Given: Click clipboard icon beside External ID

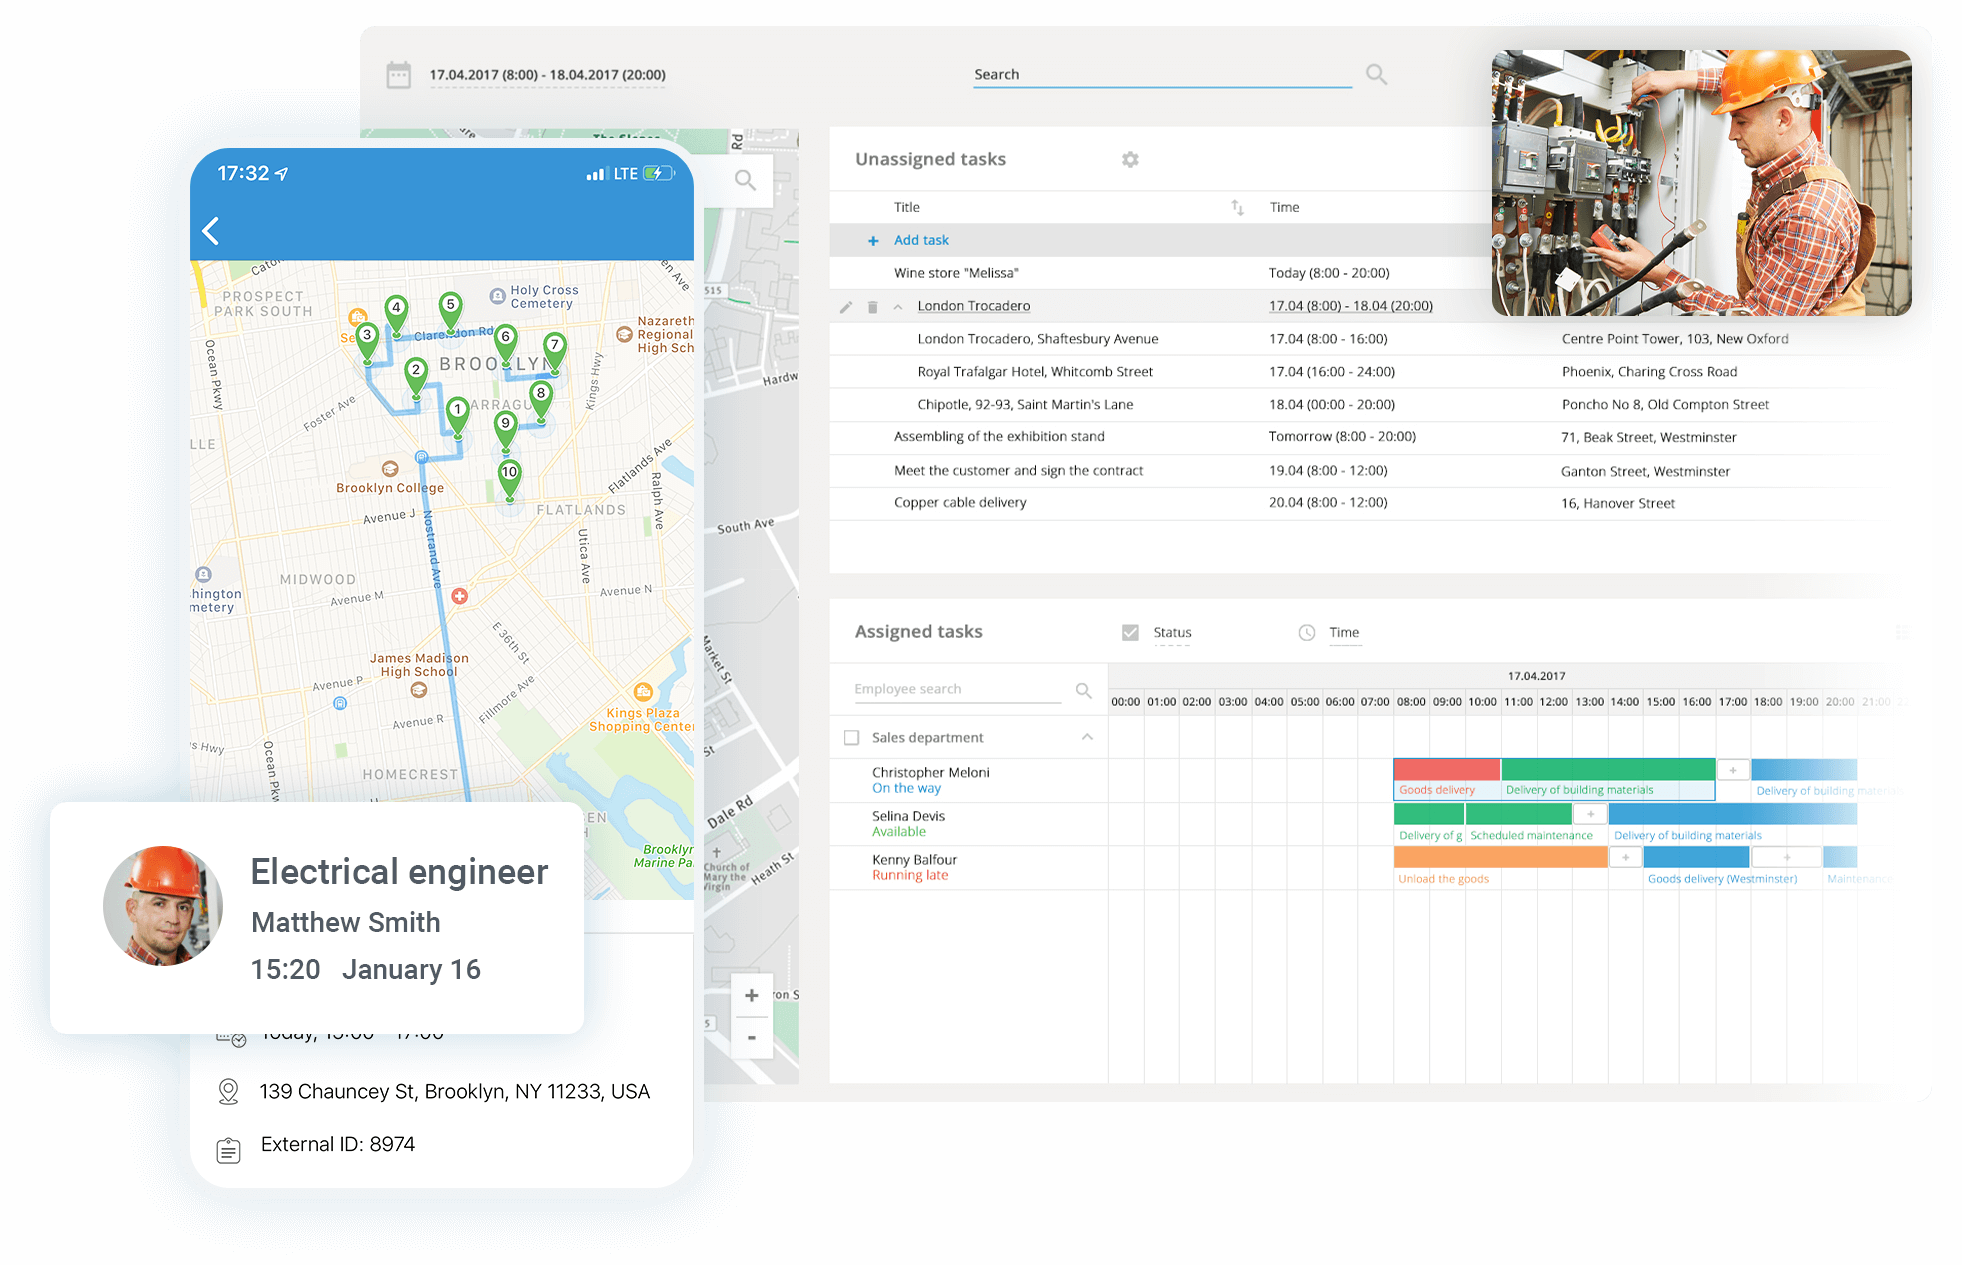Looking at the screenshot, I should coord(228,1150).
